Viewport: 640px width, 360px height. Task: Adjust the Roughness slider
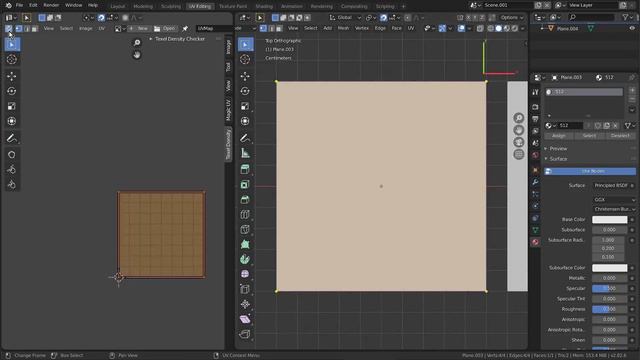(609, 309)
